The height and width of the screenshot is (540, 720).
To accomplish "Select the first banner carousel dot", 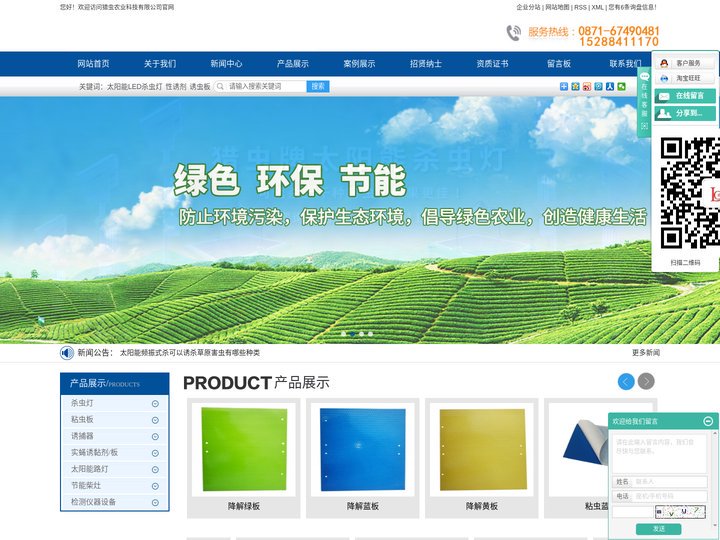I will 343,334.
